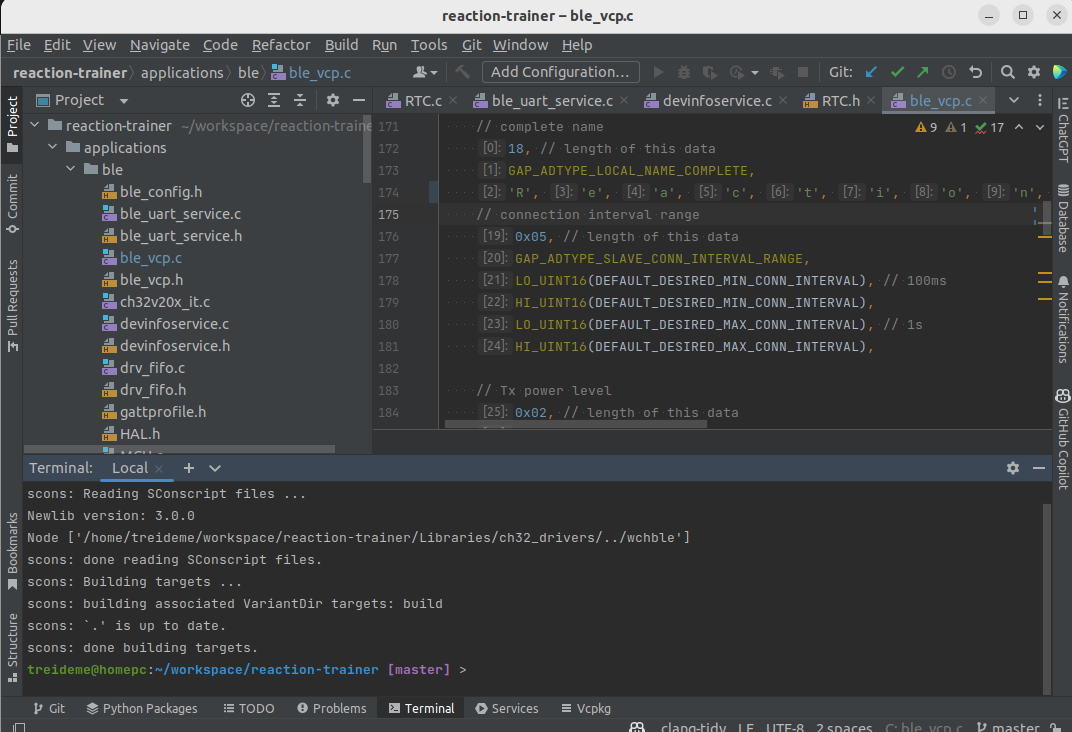Click the Rollback undo arrow icon

pyautogui.click(x=975, y=72)
